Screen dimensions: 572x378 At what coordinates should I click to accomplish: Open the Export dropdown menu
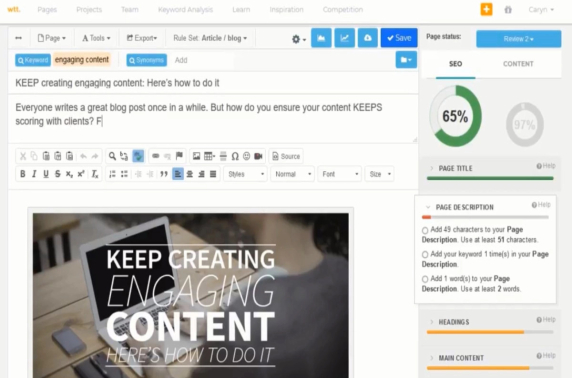pos(142,38)
